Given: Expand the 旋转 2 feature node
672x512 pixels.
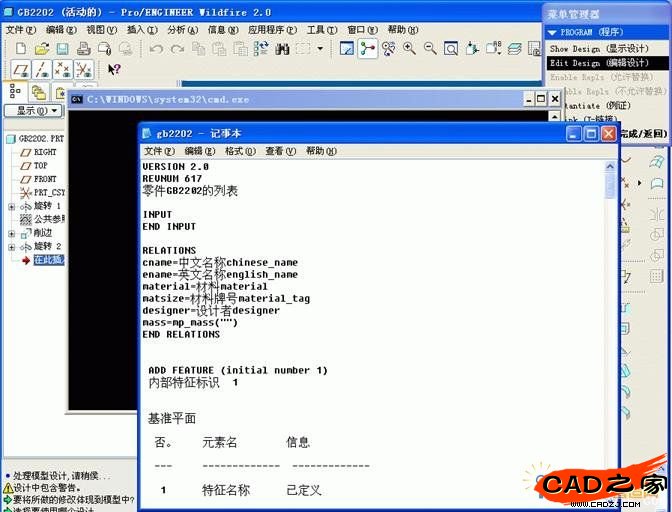Looking at the screenshot, I should 12,247.
